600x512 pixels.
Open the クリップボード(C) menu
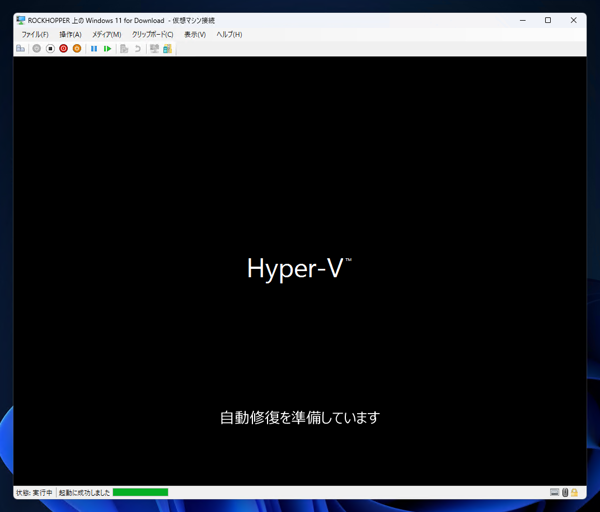[153, 34]
